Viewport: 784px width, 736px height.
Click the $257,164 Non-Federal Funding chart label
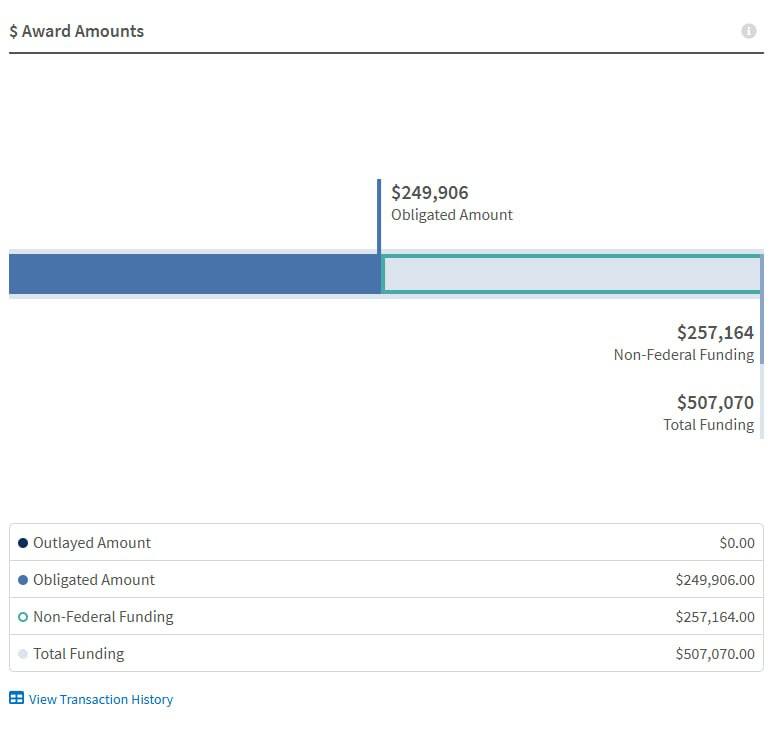[x=714, y=332]
